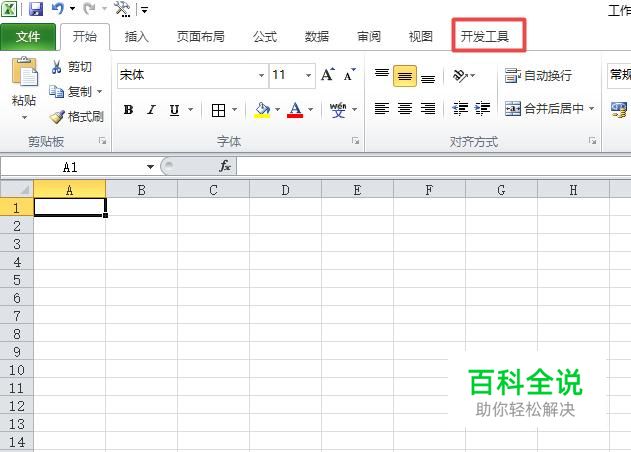Image resolution: width=631 pixels, height=452 pixels.
Task: Toggle top vertical align
Action: [x=382, y=75]
